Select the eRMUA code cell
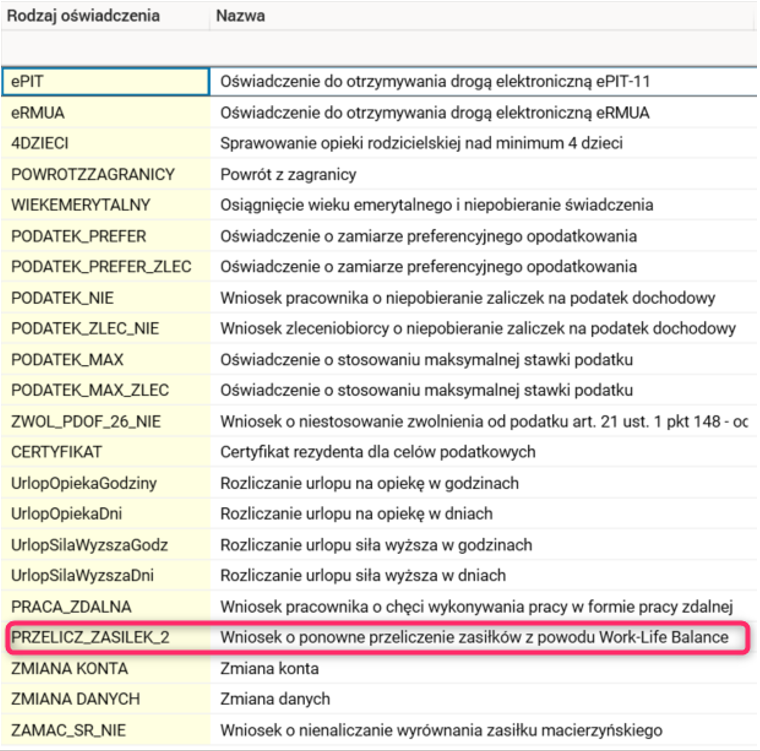This screenshot has height=751, width=760. tap(106, 112)
